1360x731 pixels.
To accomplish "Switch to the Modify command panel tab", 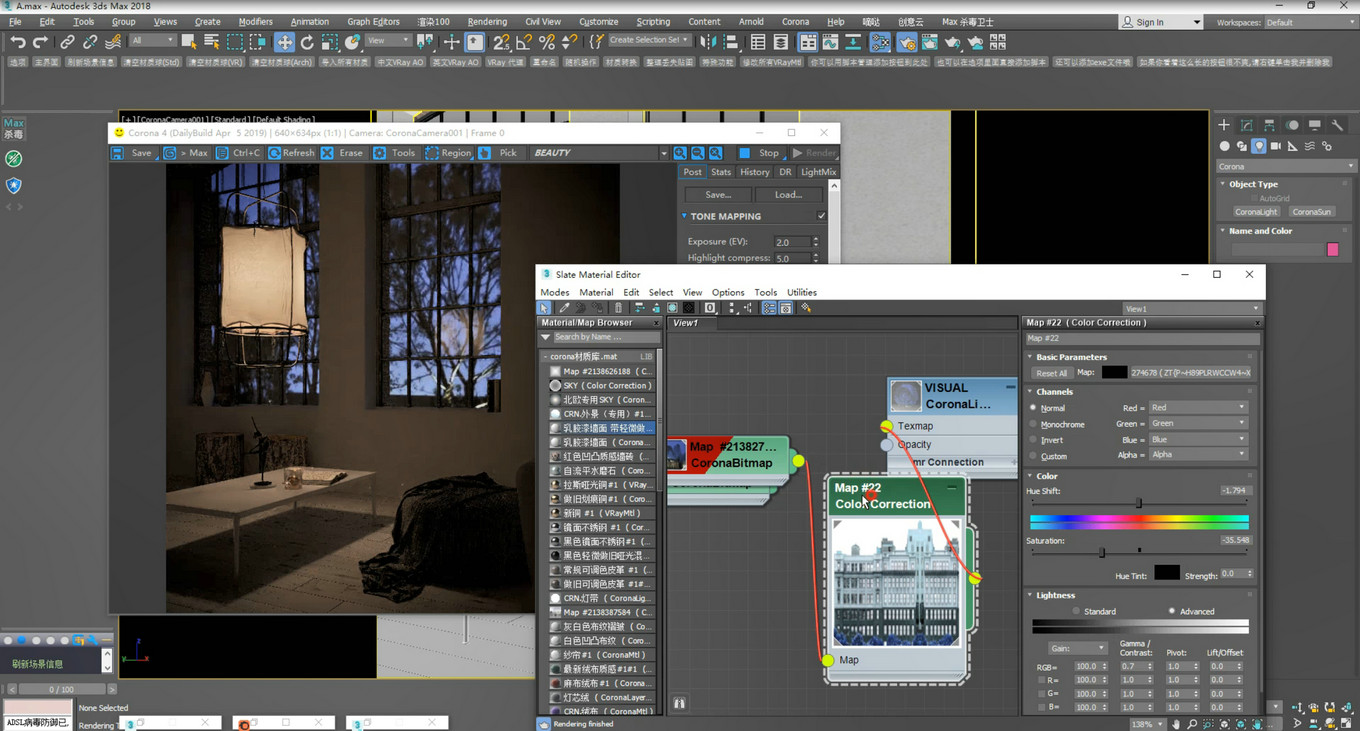I will (x=1247, y=125).
